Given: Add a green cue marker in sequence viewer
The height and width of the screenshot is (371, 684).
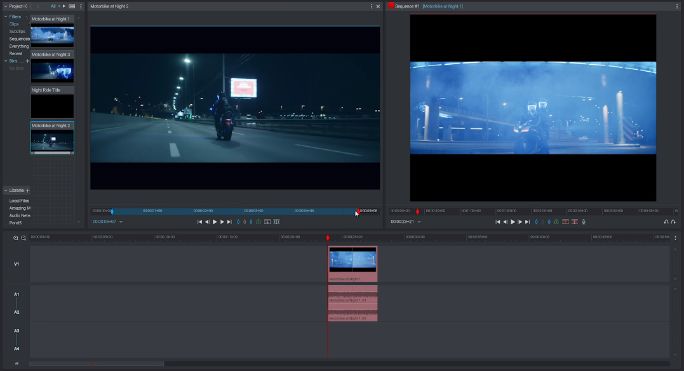Looking at the screenshot, I should pyautogui.click(x=556, y=222).
